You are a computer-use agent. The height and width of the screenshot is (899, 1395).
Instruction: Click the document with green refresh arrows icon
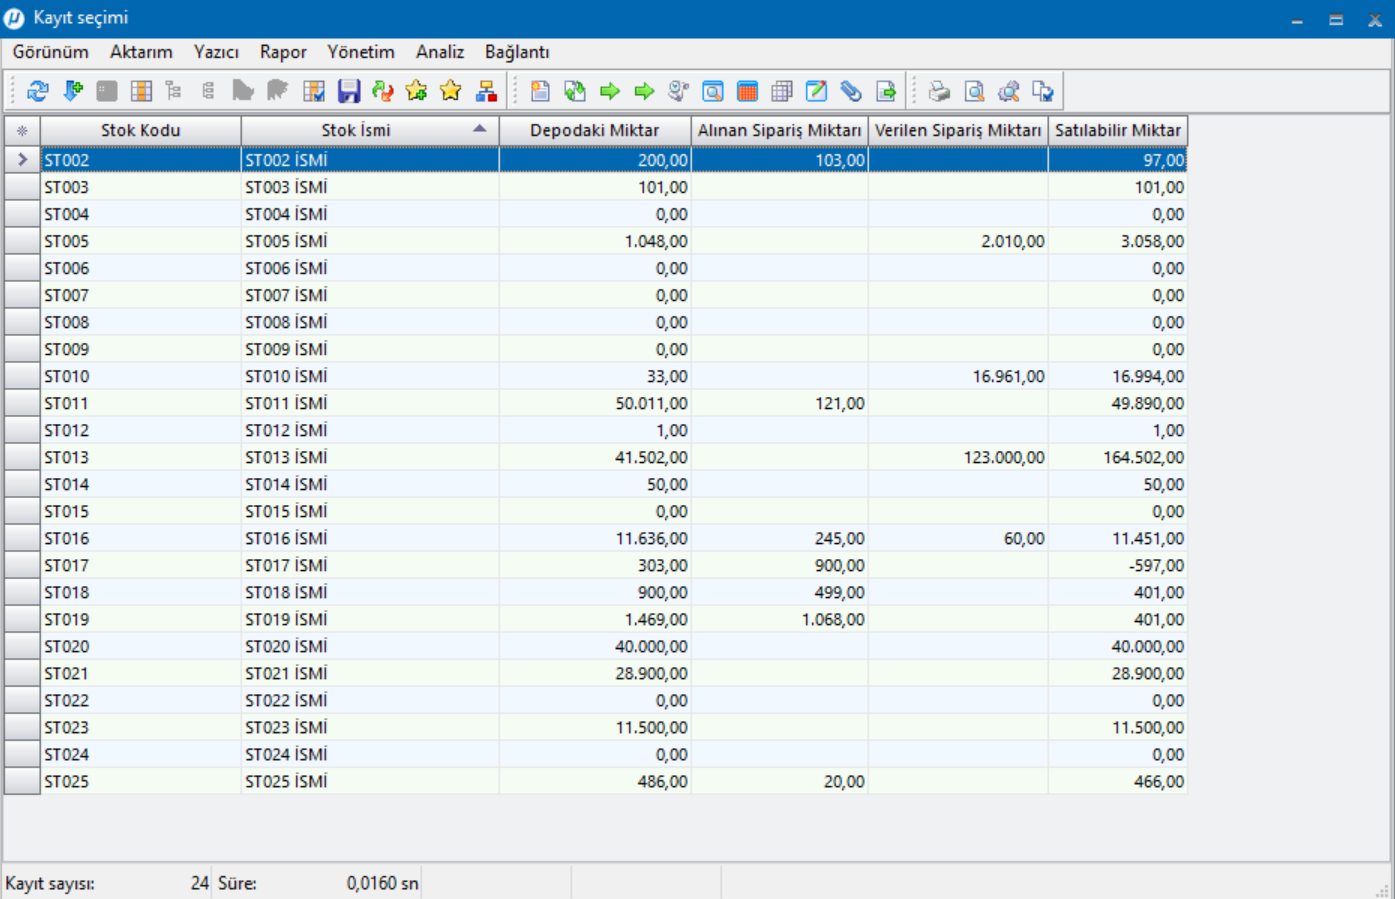pos(575,91)
